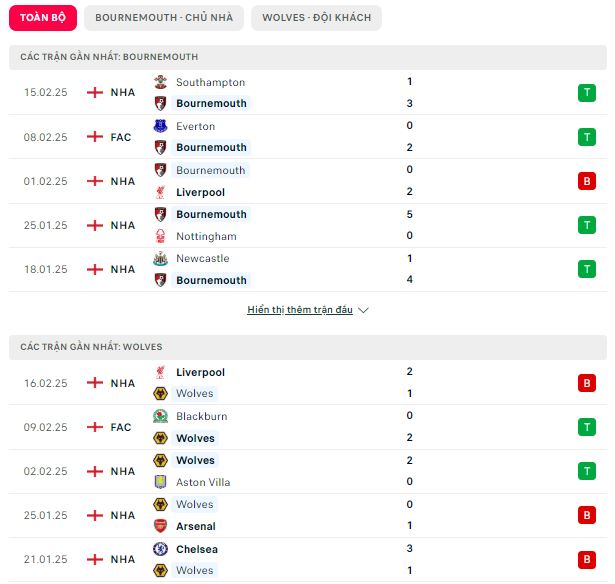Select the Toàn bộ tab
Image resolution: width=615 pixels, height=584 pixels.
pyautogui.click(x=43, y=18)
